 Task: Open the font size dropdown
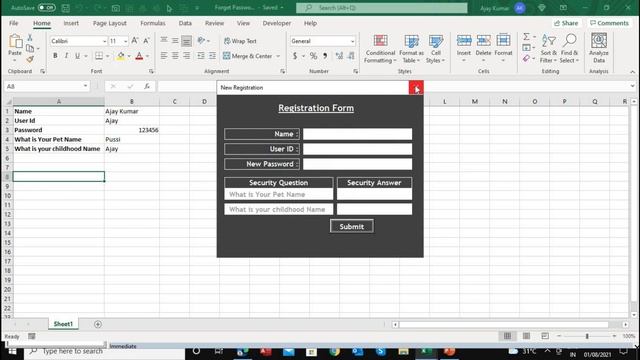[x=125, y=41]
